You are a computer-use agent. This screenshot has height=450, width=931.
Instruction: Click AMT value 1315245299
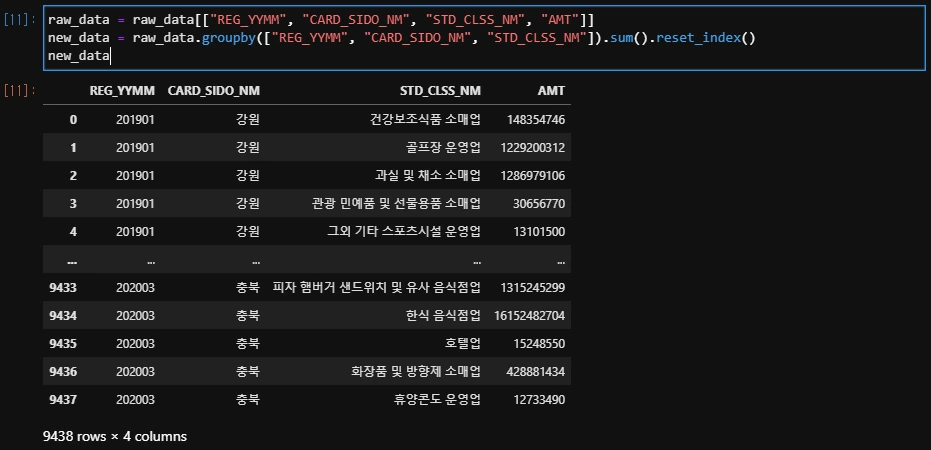533,288
